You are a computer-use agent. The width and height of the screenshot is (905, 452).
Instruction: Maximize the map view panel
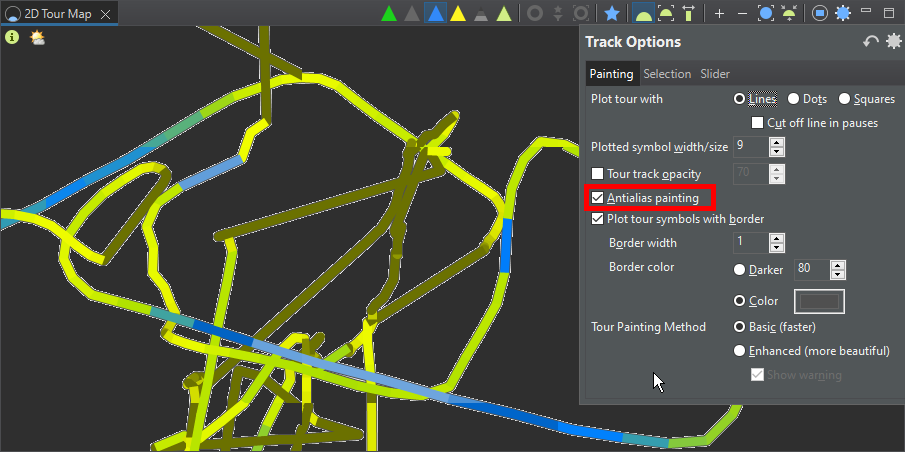coord(889,13)
